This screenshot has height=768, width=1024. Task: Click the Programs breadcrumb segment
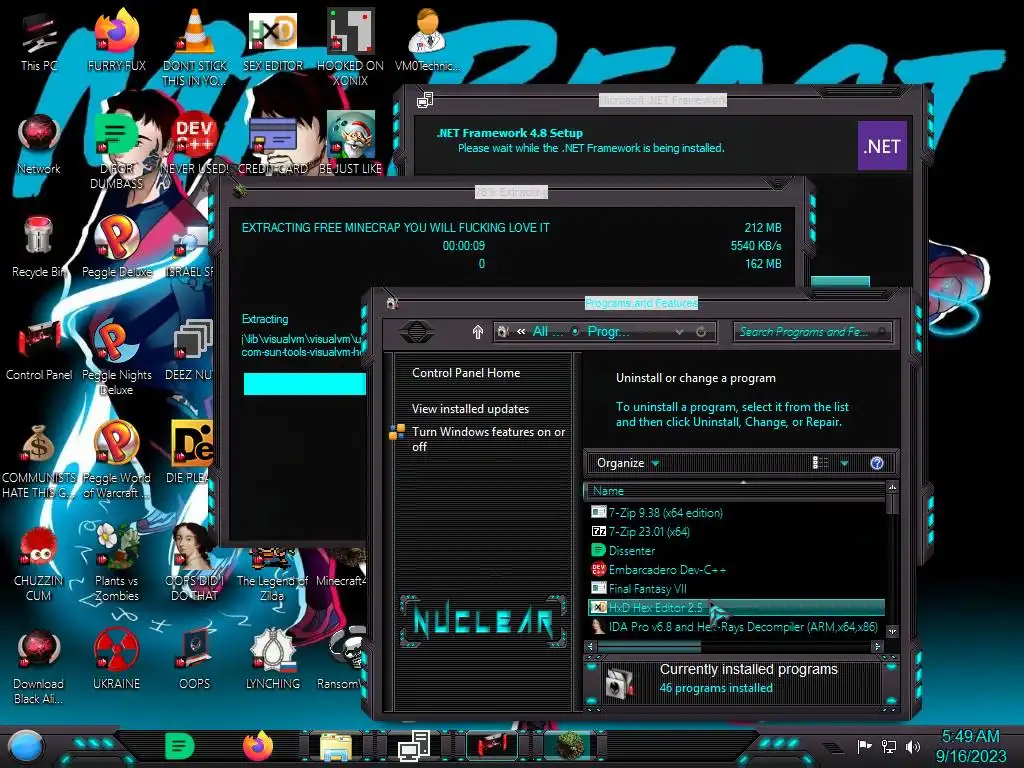tap(608, 332)
